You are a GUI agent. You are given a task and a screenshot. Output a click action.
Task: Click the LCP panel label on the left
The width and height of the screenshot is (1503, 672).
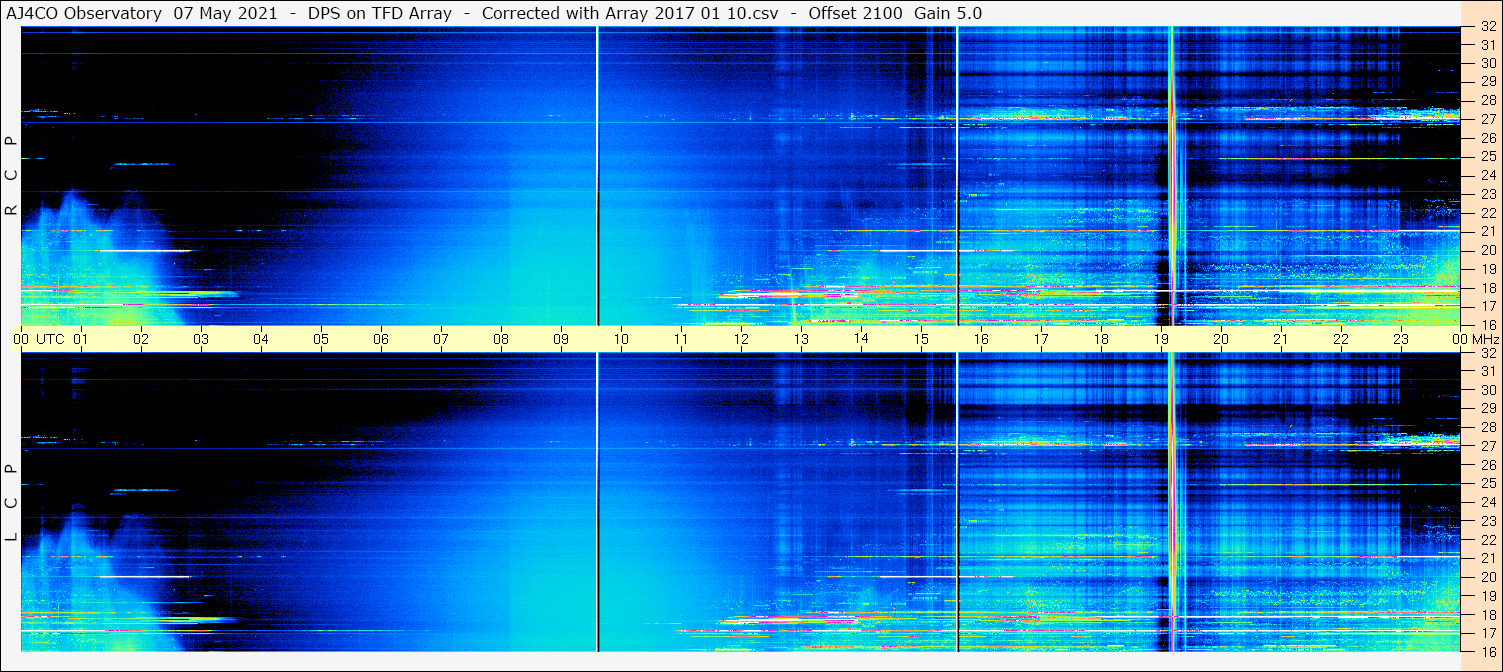11,503
